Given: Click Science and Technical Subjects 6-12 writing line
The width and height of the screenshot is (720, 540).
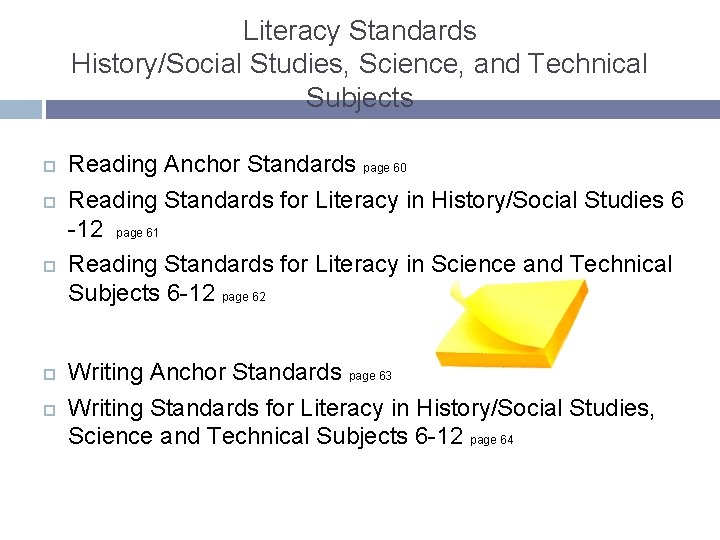Looking at the screenshot, I should coord(265,436).
